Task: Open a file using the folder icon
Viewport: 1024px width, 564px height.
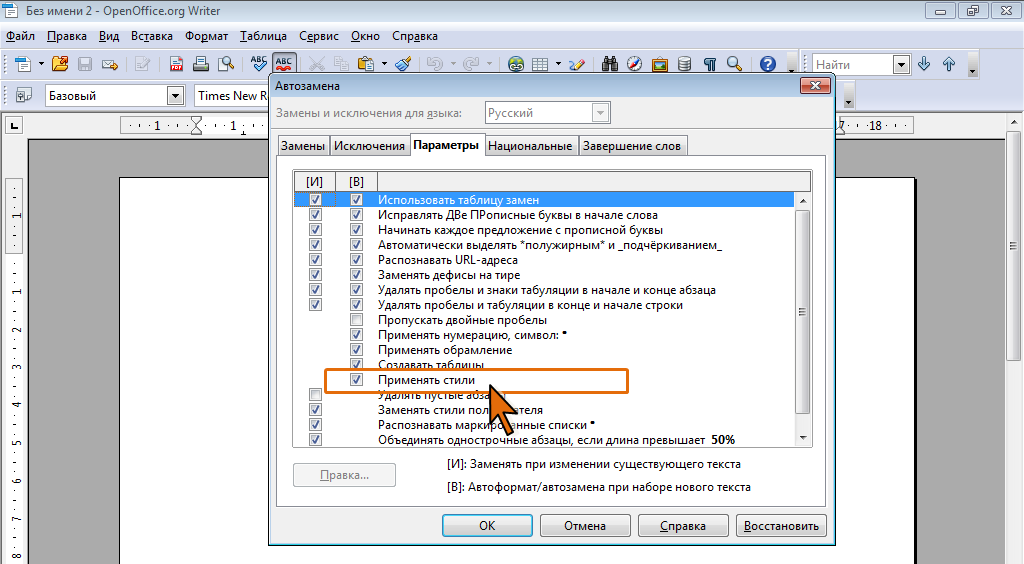Action: pos(60,64)
